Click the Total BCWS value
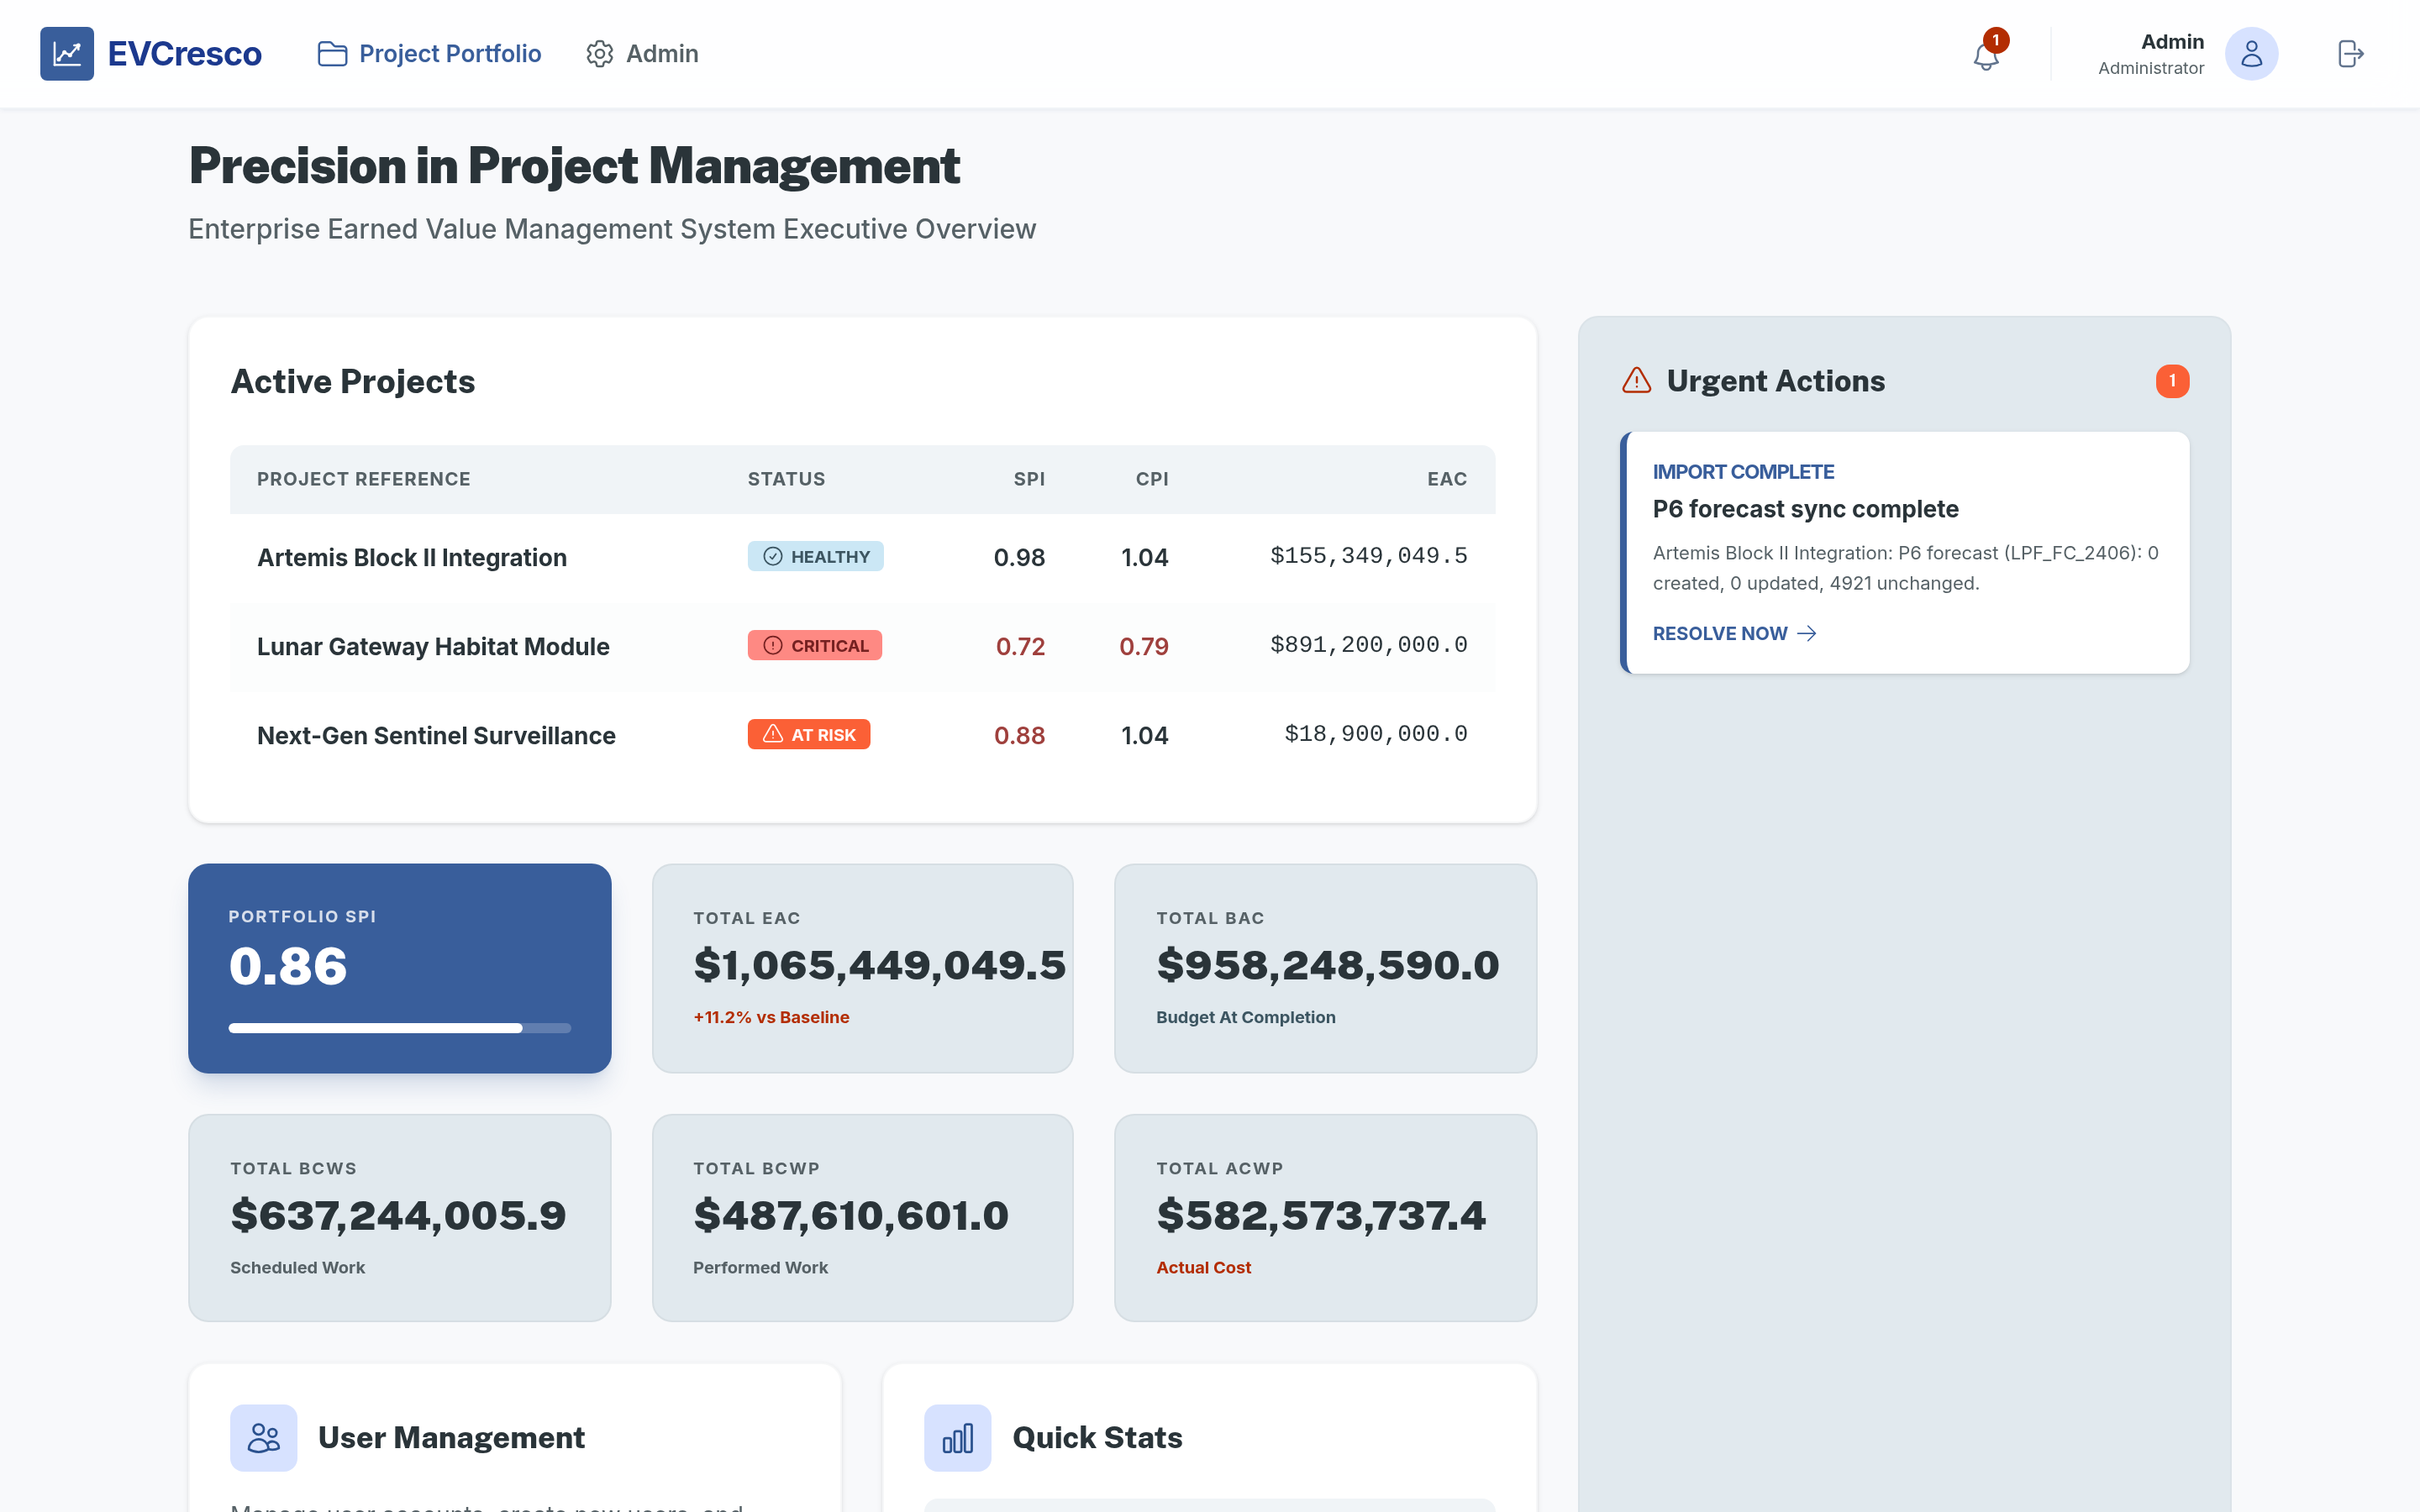Screen dimensions: 2420x1512 pyautogui.click(x=398, y=1216)
